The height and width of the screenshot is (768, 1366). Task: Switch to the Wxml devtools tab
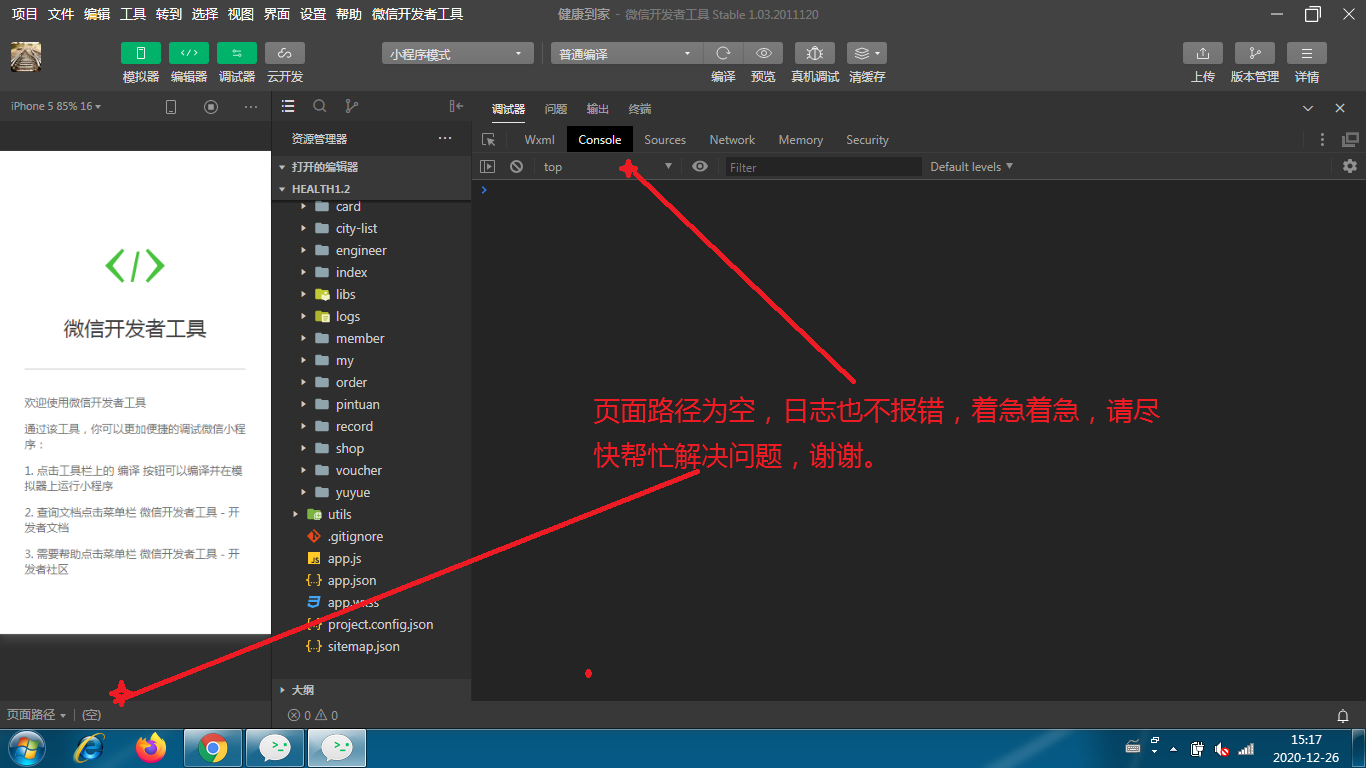click(539, 140)
